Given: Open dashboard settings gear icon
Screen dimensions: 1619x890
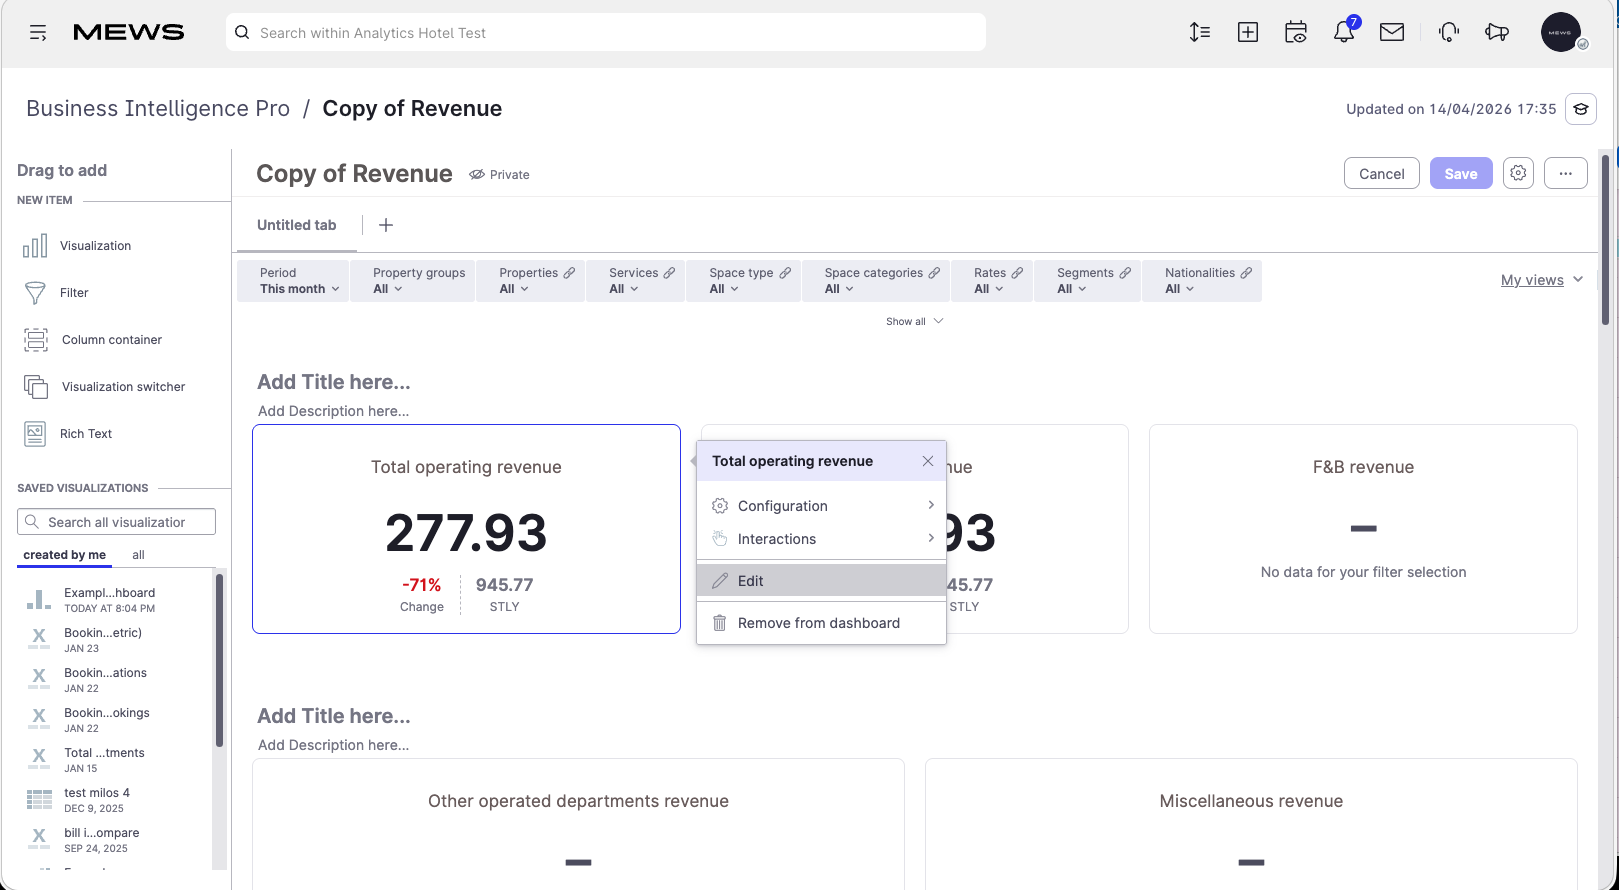Looking at the screenshot, I should click(x=1518, y=173).
